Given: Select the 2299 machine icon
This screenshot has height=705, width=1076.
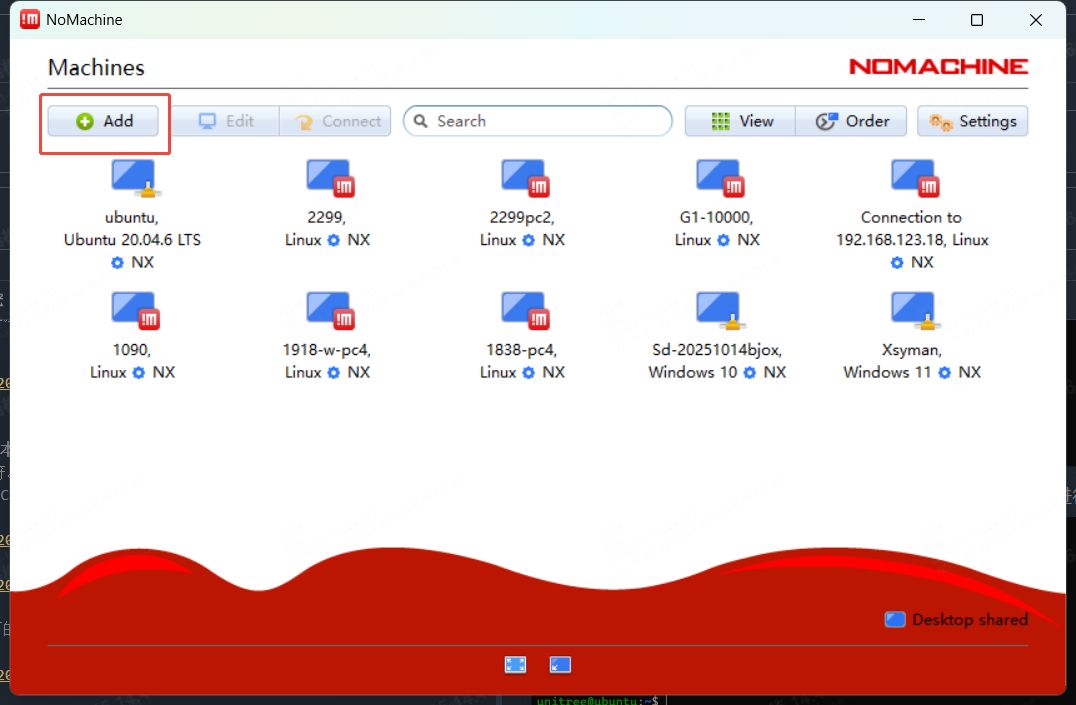Looking at the screenshot, I should tap(330, 178).
